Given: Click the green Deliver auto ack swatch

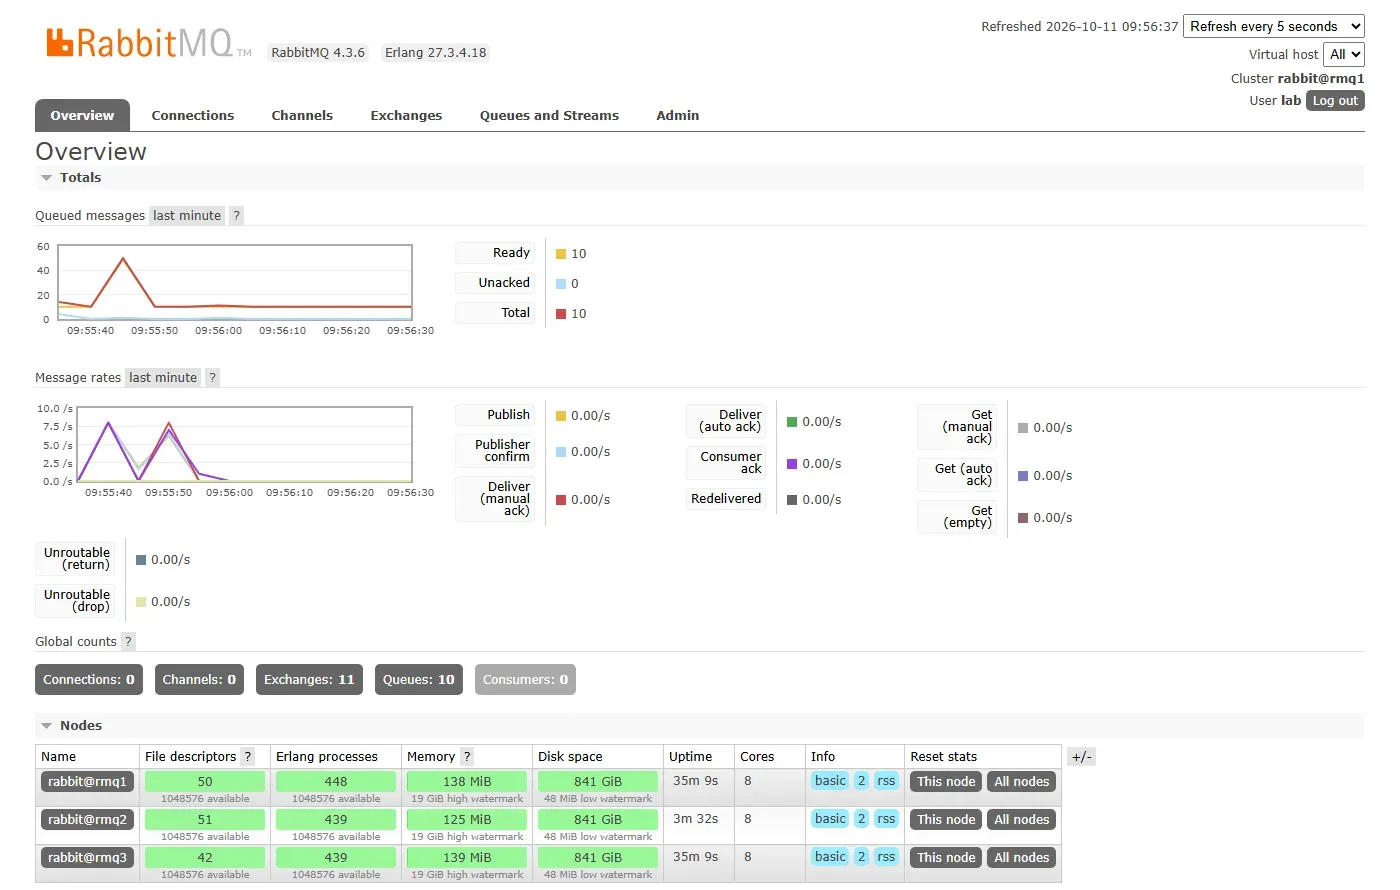Looking at the screenshot, I should [x=792, y=422].
